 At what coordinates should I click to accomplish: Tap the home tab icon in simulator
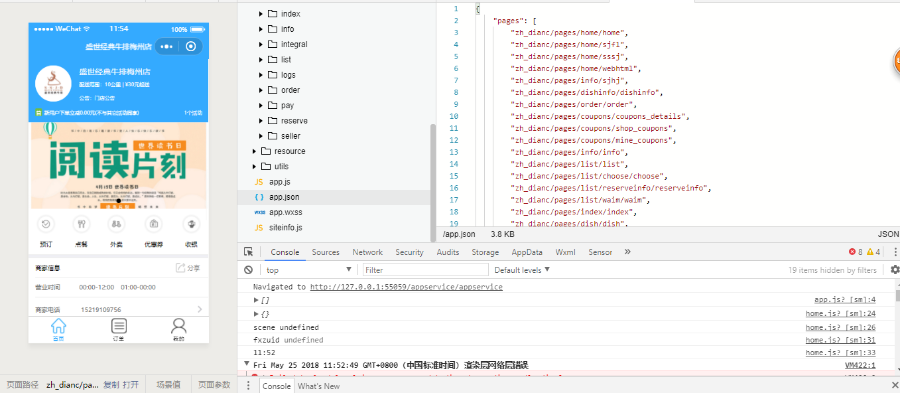[x=59, y=326]
